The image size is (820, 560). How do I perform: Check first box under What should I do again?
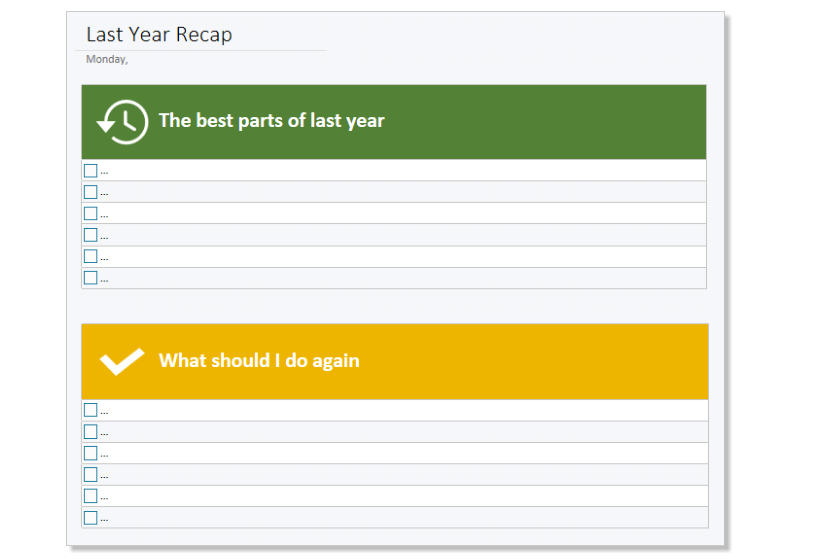(90, 410)
